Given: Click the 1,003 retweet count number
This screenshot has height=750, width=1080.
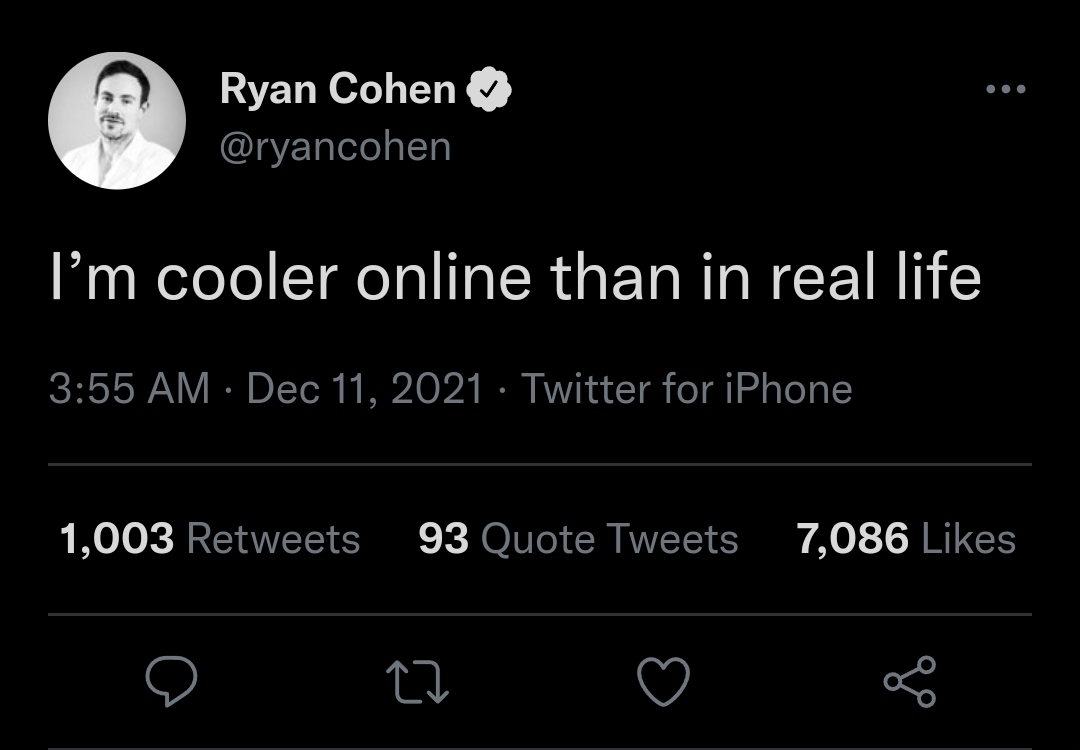Looking at the screenshot, I should pyautogui.click(x=116, y=540).
